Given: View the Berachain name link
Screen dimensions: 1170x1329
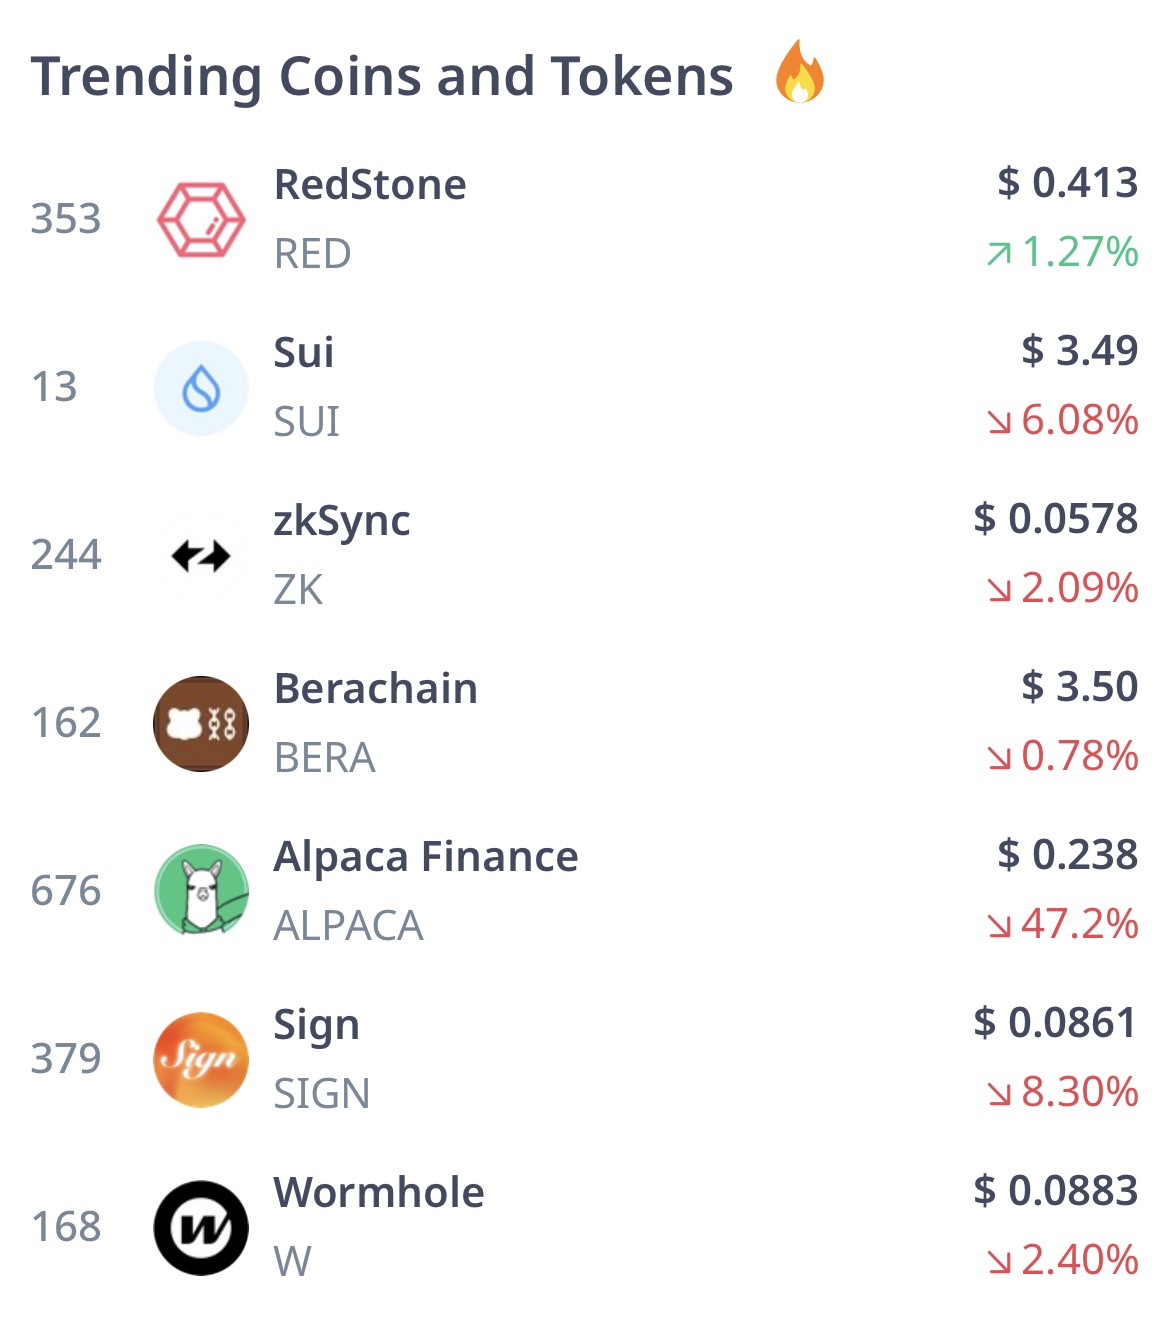Looking at the screenshot, I should pyautogui.click(x=376, y=689).
